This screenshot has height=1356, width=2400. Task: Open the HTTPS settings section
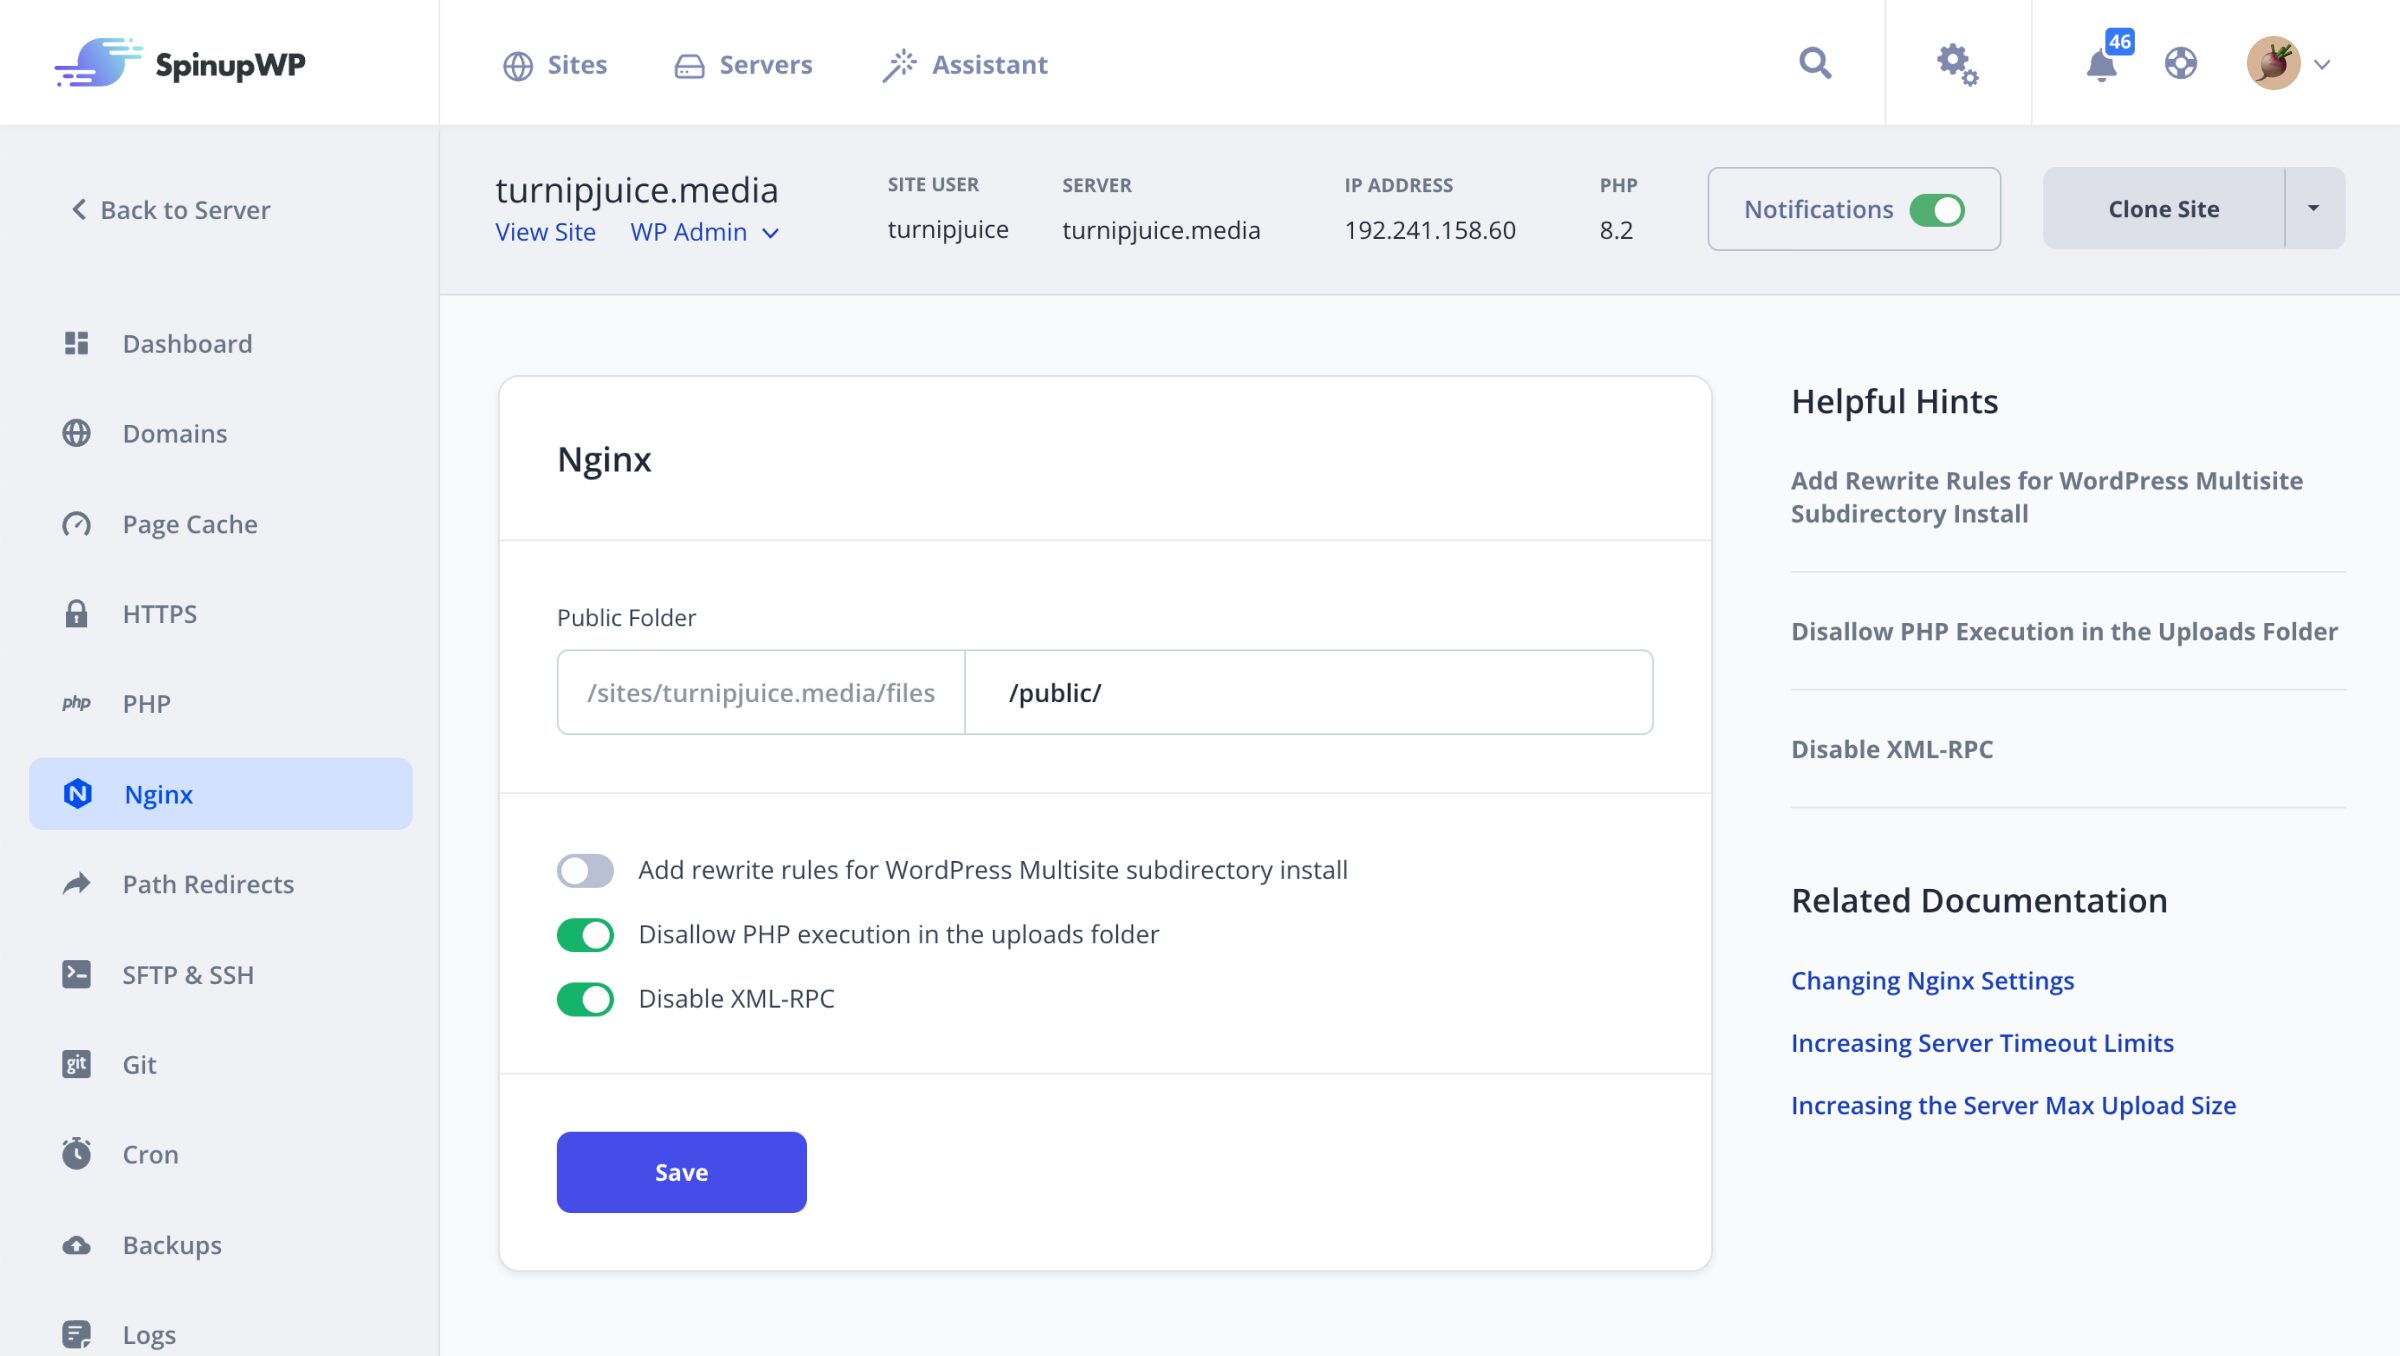158,613
